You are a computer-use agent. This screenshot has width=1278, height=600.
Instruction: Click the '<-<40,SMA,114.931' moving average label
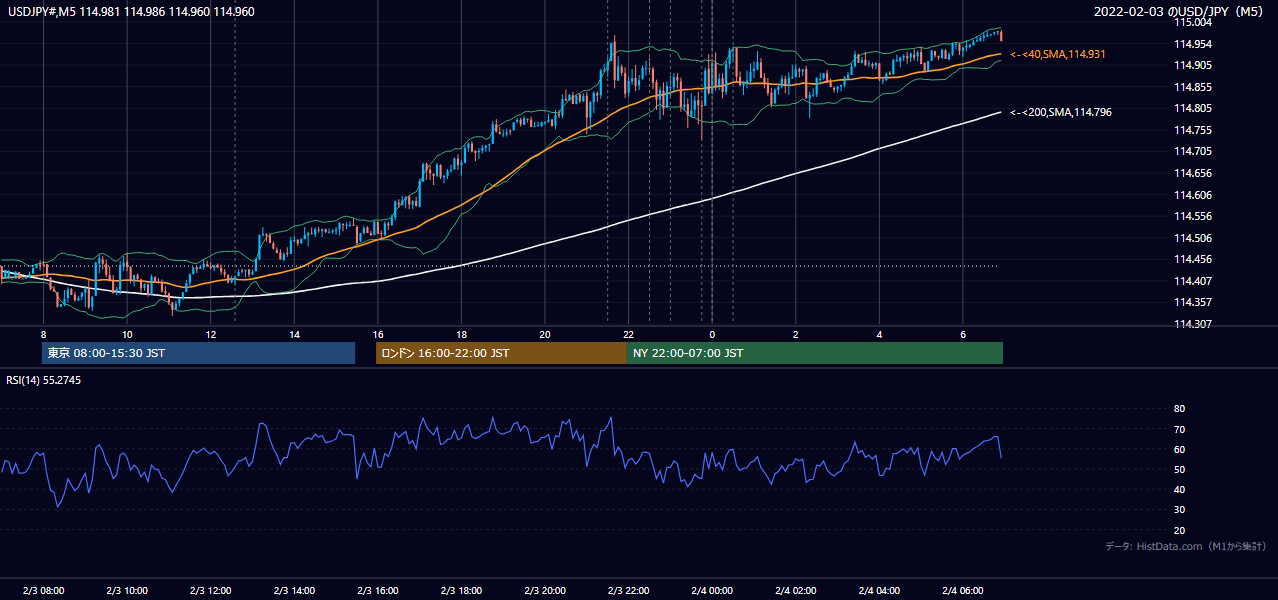1060,54
